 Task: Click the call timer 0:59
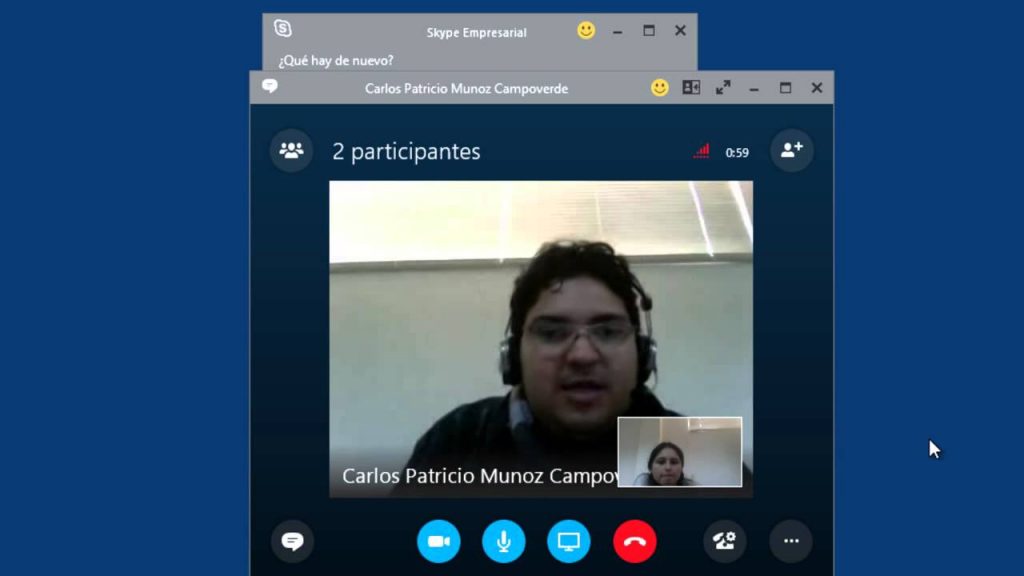737,153
